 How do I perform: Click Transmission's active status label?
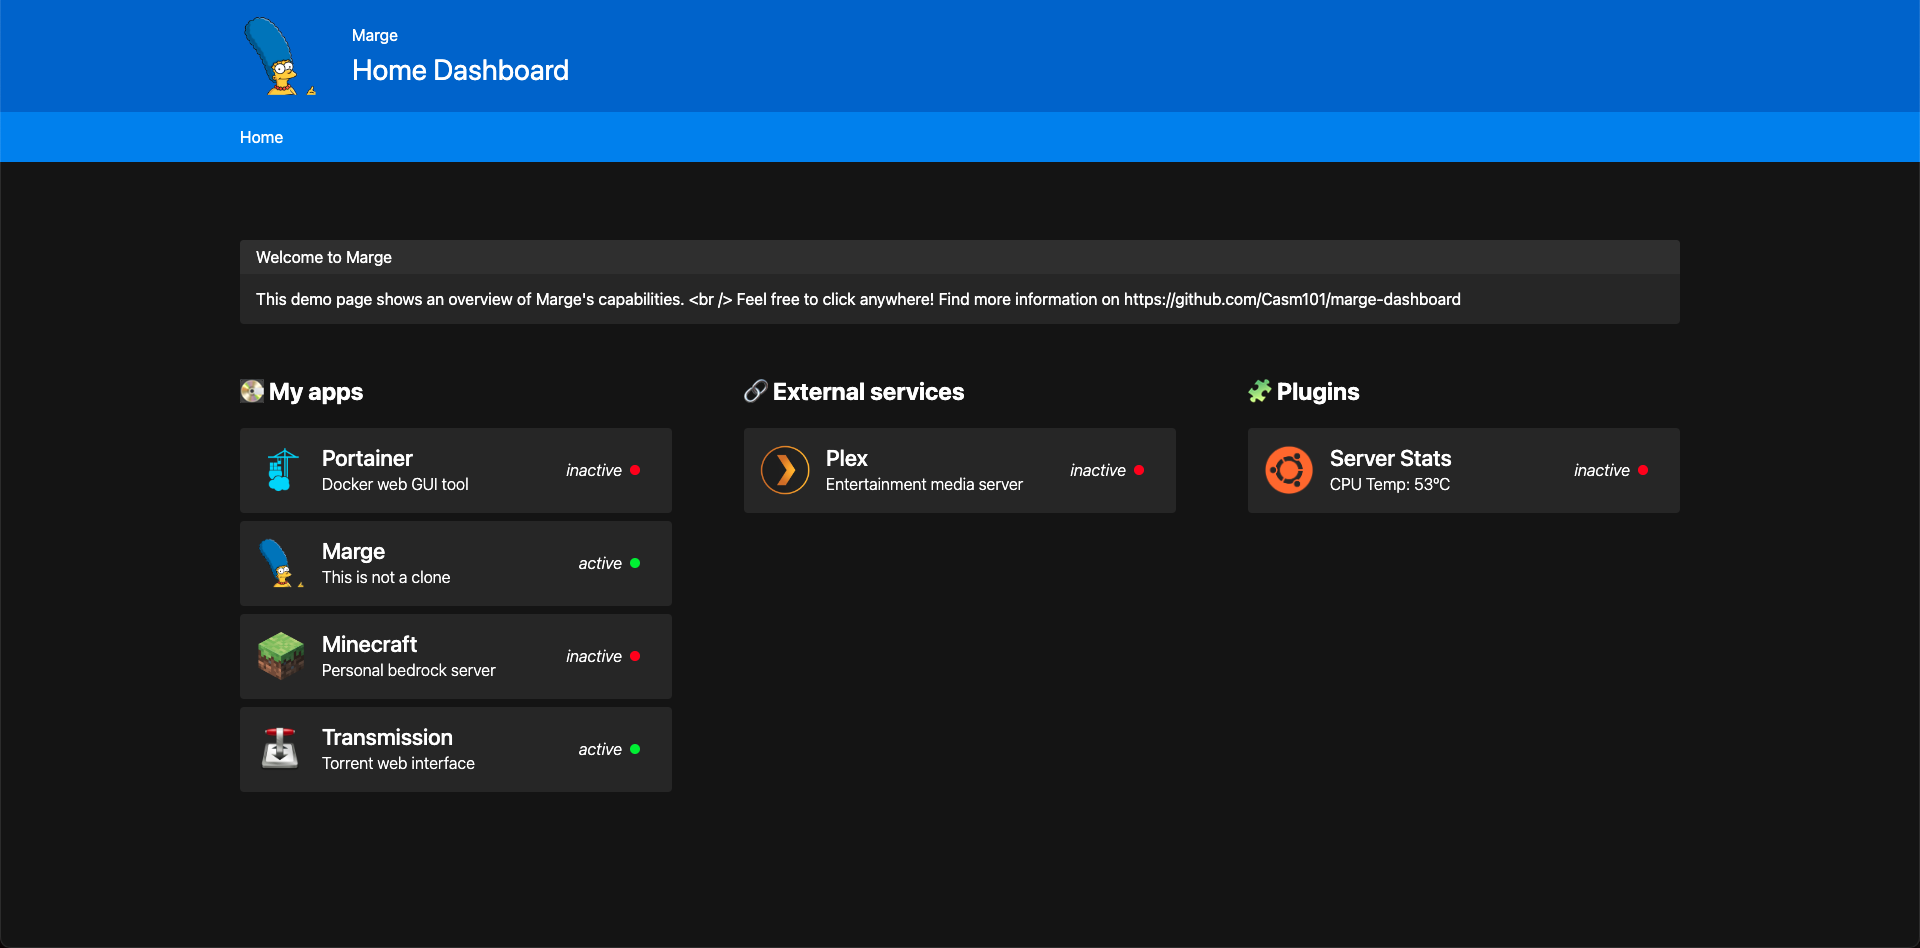[600, 749]
